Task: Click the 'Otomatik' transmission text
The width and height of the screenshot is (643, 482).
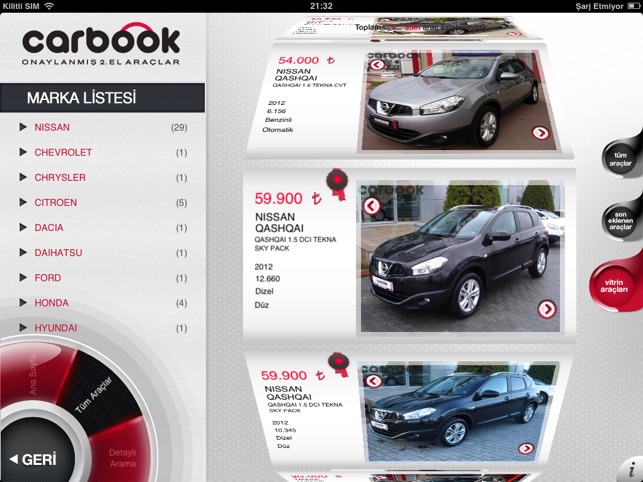Action: click(x=278, y=130)
